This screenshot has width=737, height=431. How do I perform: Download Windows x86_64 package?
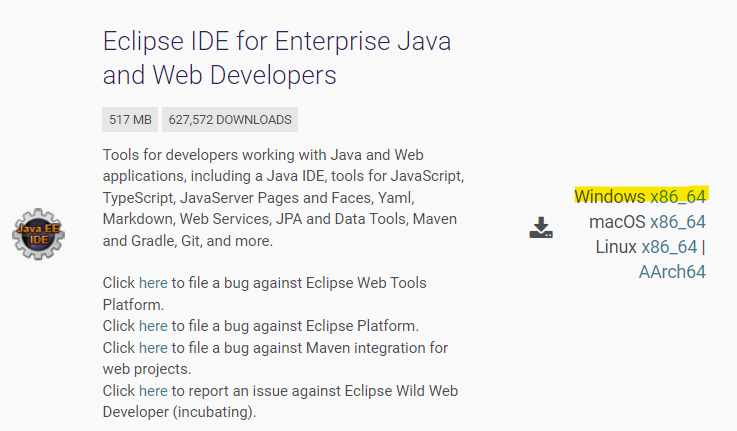677,196
